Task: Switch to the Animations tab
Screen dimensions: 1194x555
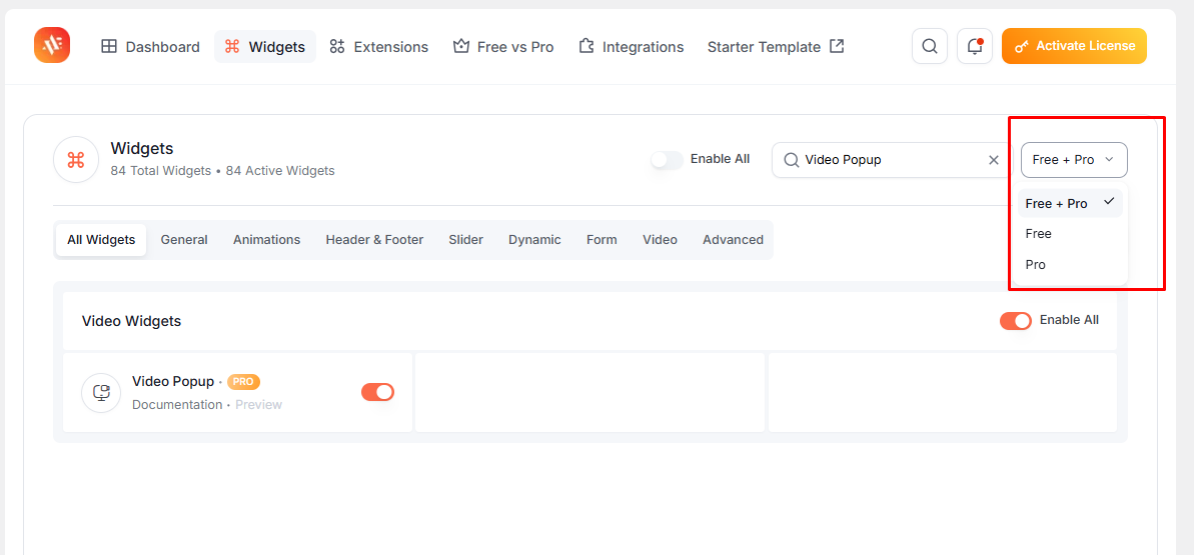Action: (x=267, y=240)
